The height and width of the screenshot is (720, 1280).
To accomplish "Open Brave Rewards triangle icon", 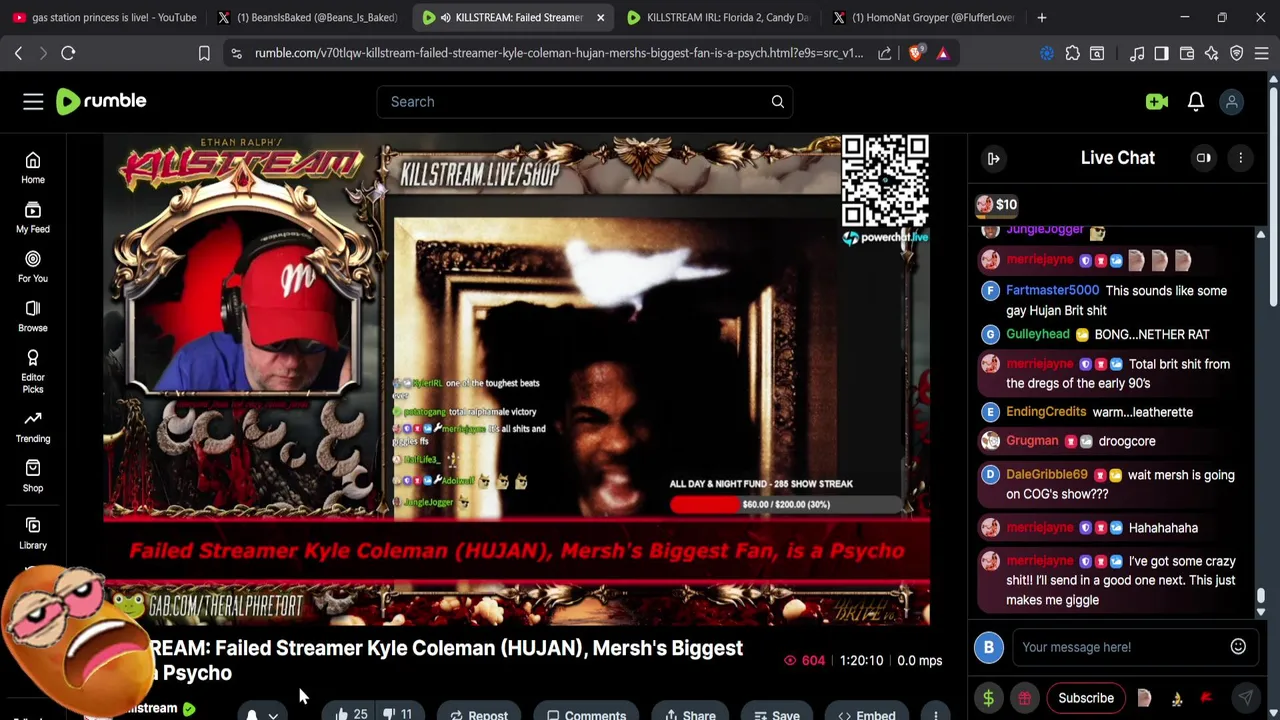I will [943, 53].
